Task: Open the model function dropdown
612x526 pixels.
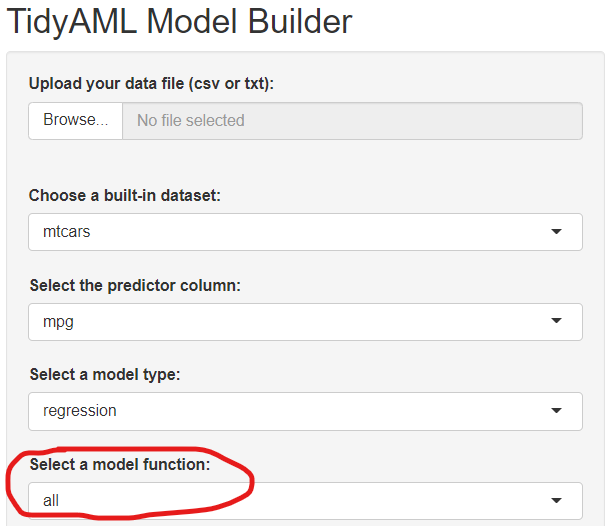Action: [305, 500]
